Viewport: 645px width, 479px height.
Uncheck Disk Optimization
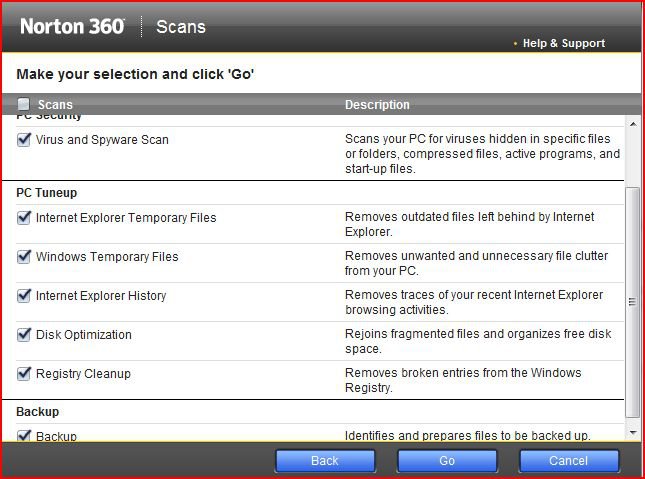[x=24, y=335]
